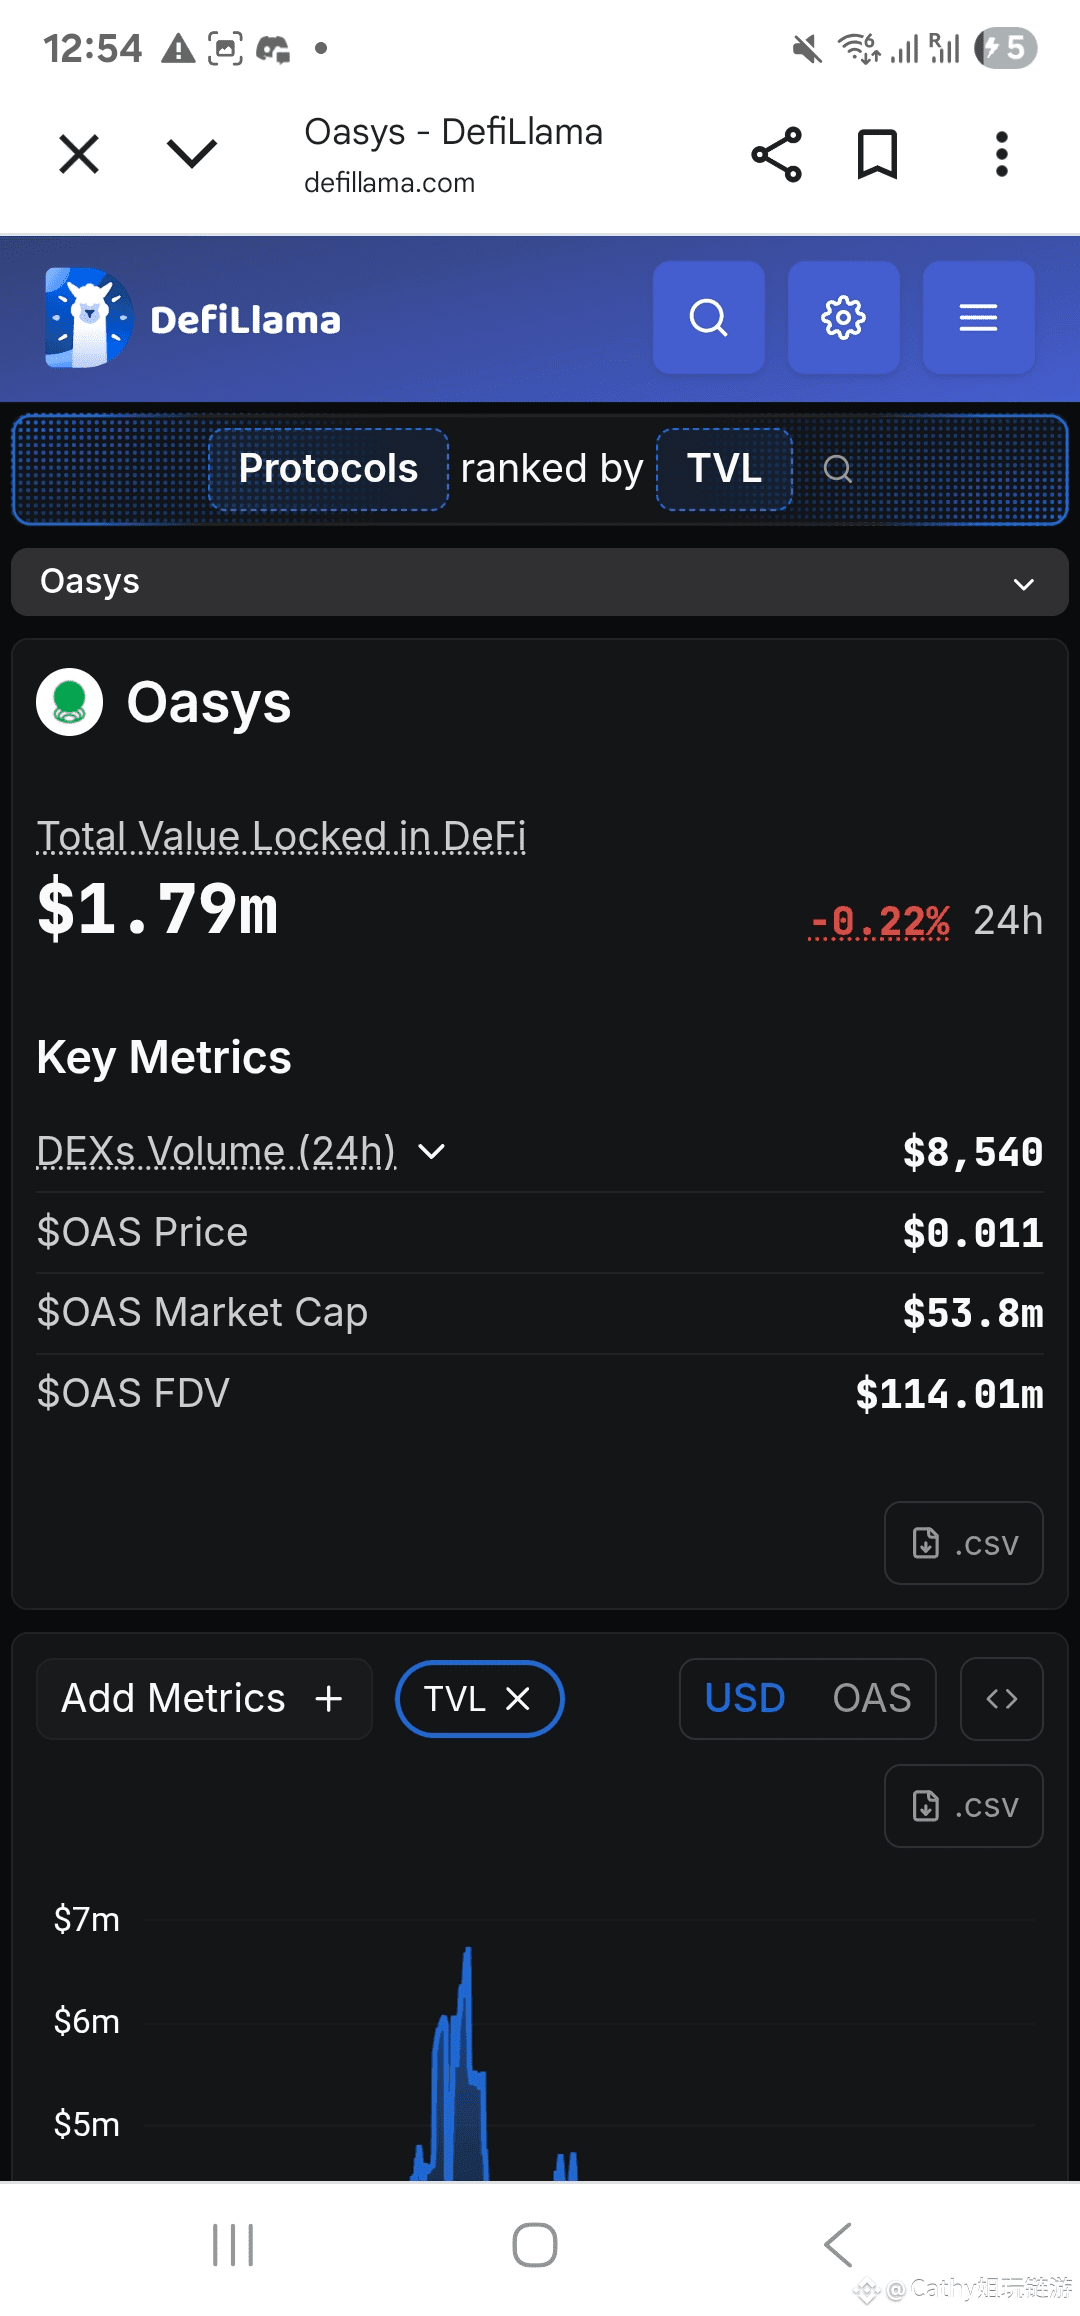Download the chart .csv file
The height and width of the screenshot is (2316, 1080).
(963, 1806)
